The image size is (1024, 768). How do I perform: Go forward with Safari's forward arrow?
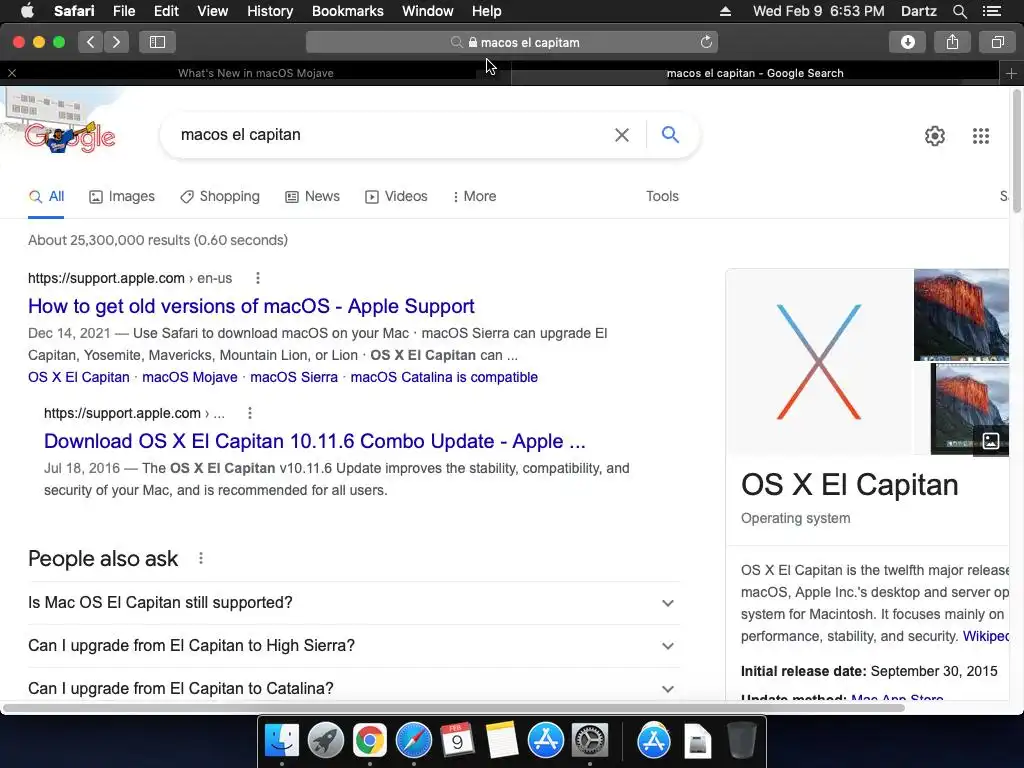coord(116,42)
